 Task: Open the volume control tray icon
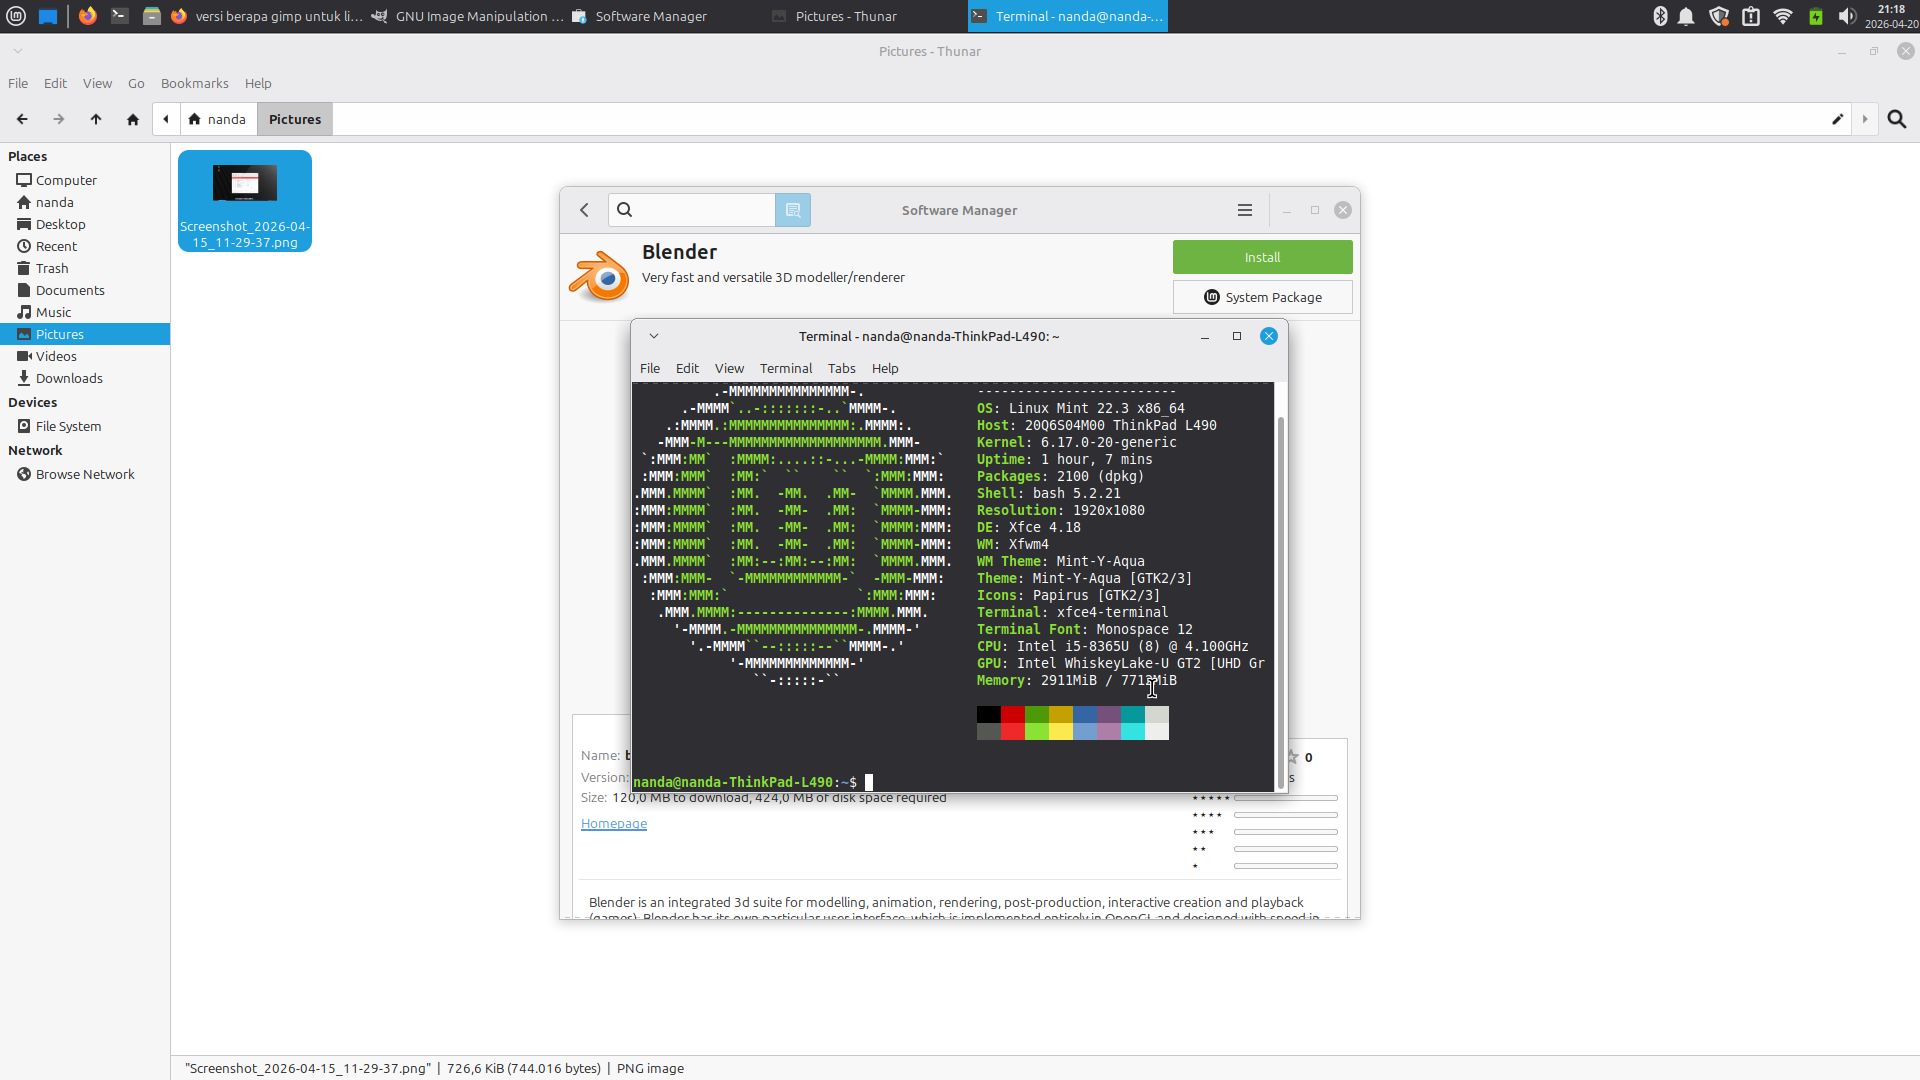pos(1847,16)
